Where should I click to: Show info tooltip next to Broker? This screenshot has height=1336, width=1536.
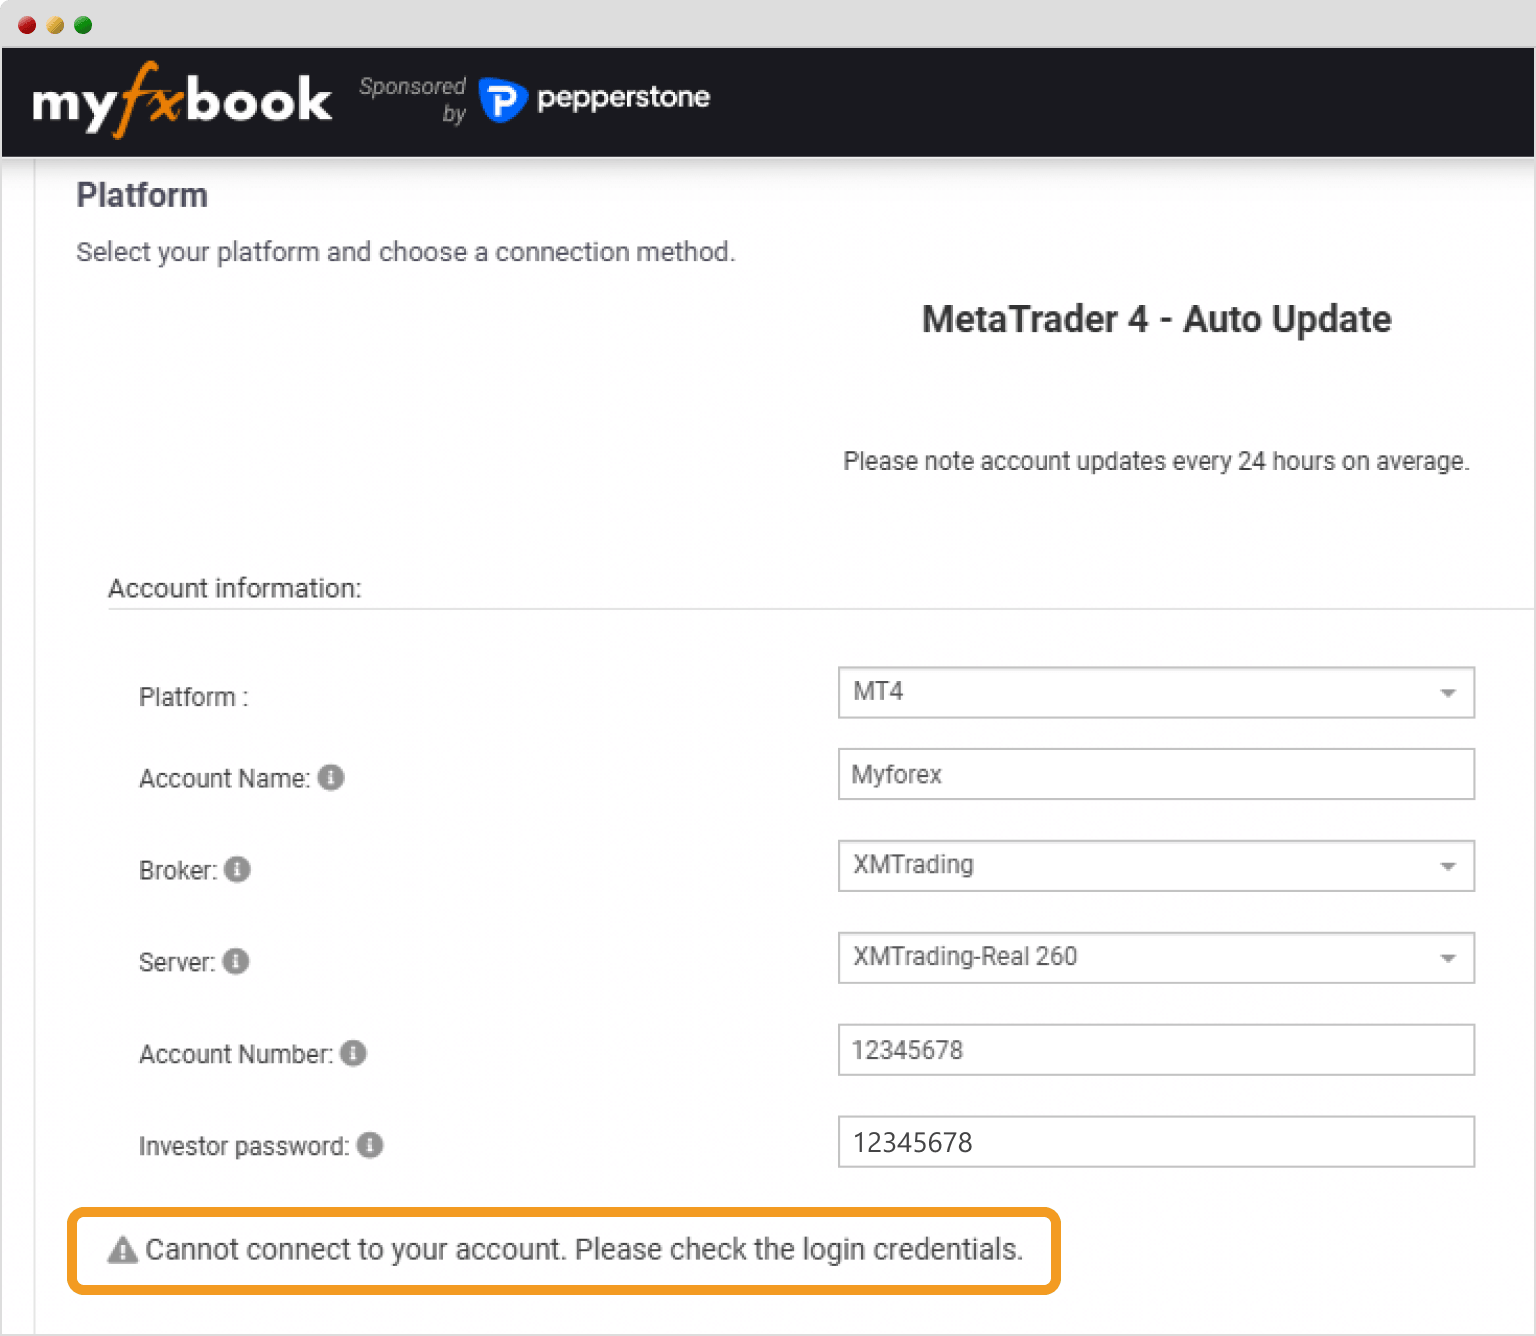[x=237, y=869]
